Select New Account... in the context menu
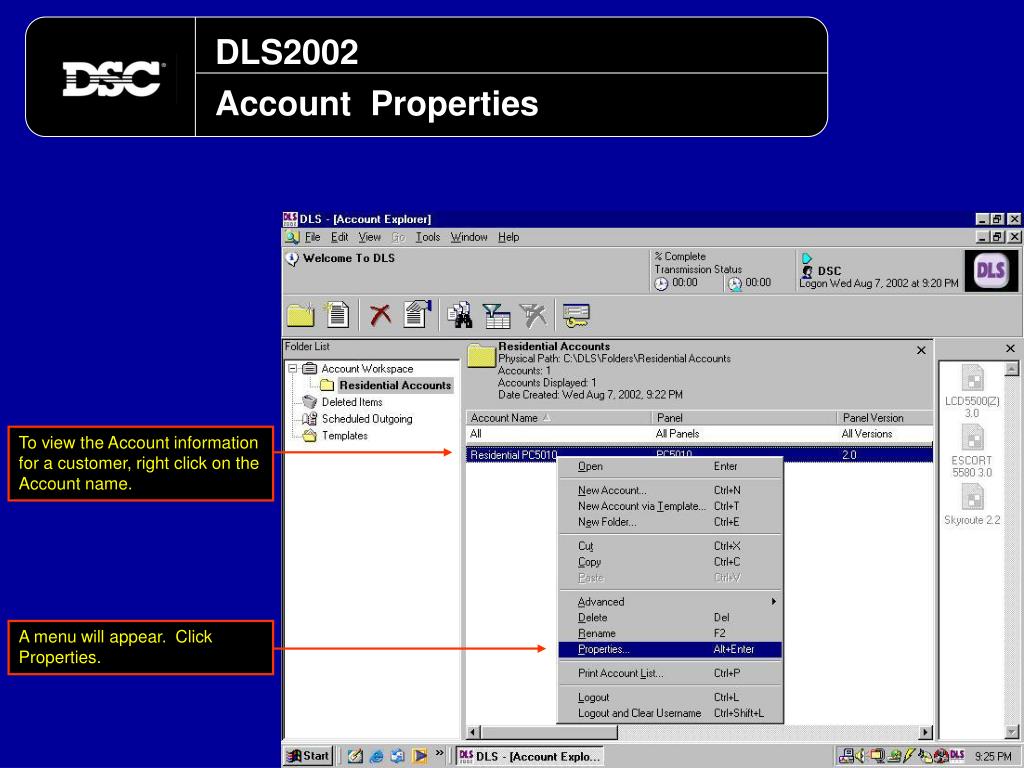This screenshot has height=768, width=1024. pyautogui.click(x=671, y=490)
